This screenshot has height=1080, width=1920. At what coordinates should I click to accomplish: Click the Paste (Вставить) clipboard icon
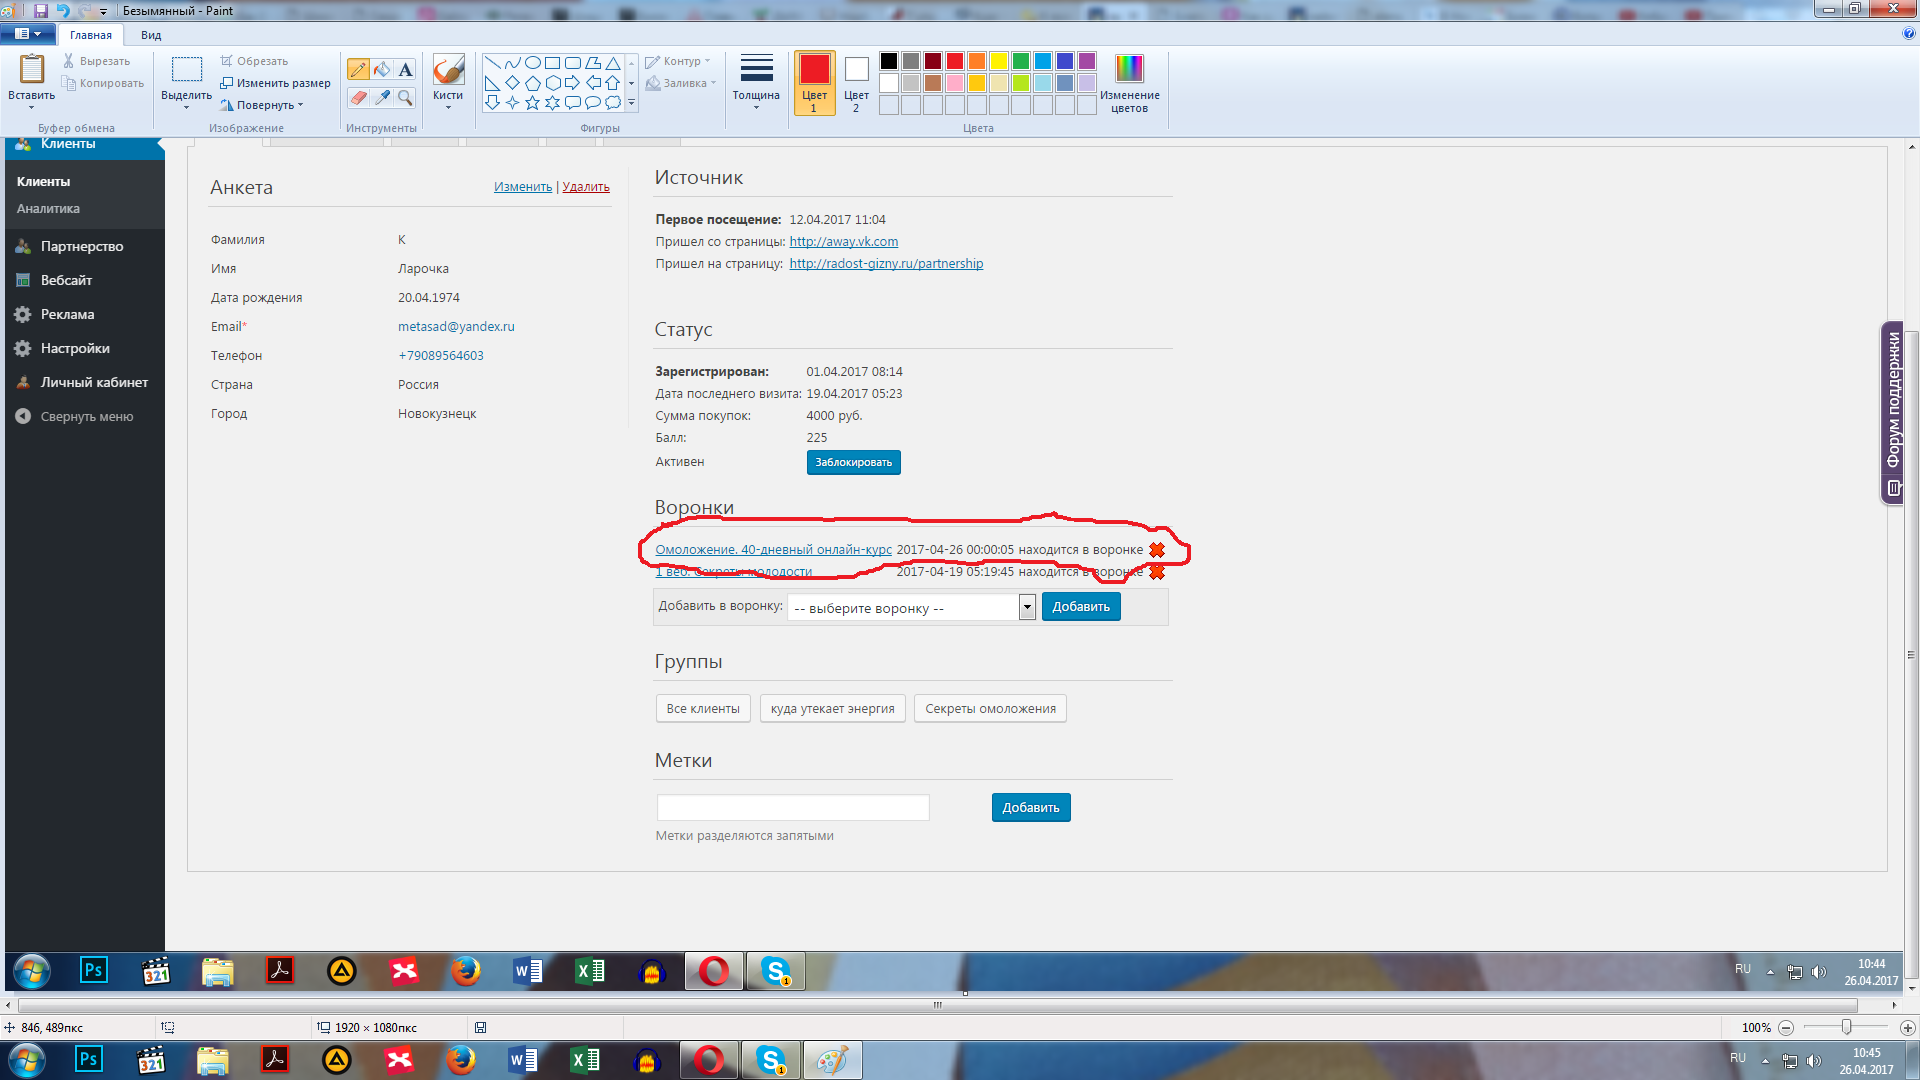[x=32, y=70]
